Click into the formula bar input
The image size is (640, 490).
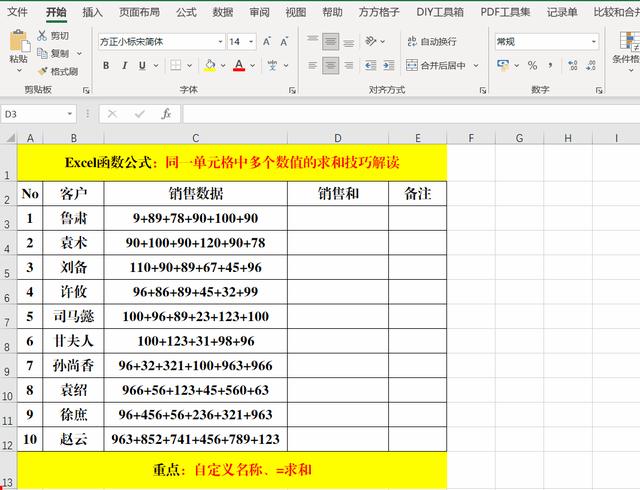411,114
